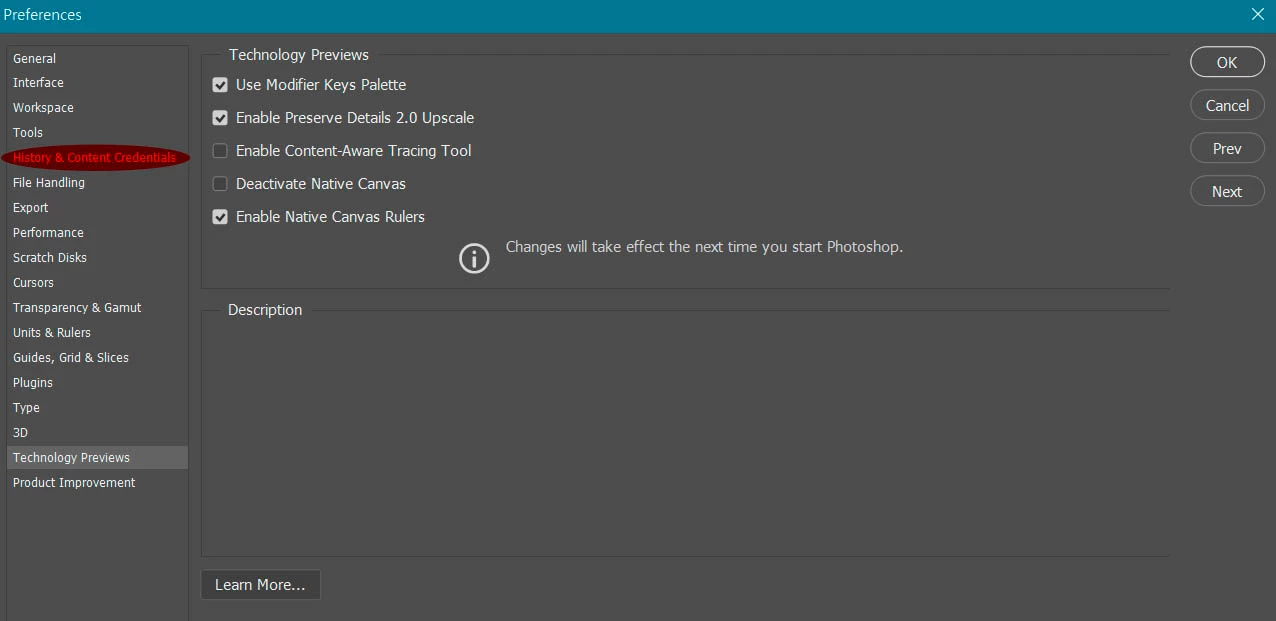Click 'Changes will take effect' notice text
This screenshot has width=1276, height=621.
pos(704,247)
